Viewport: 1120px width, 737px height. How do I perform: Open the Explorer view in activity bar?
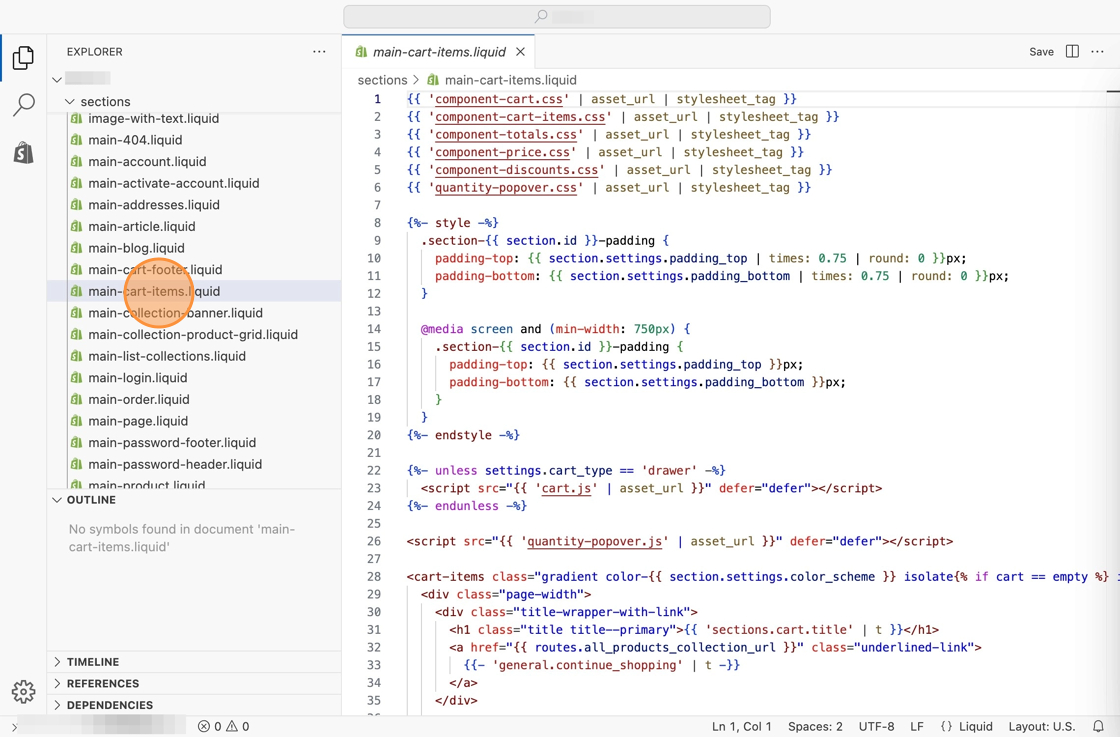[x=23, y=58]
